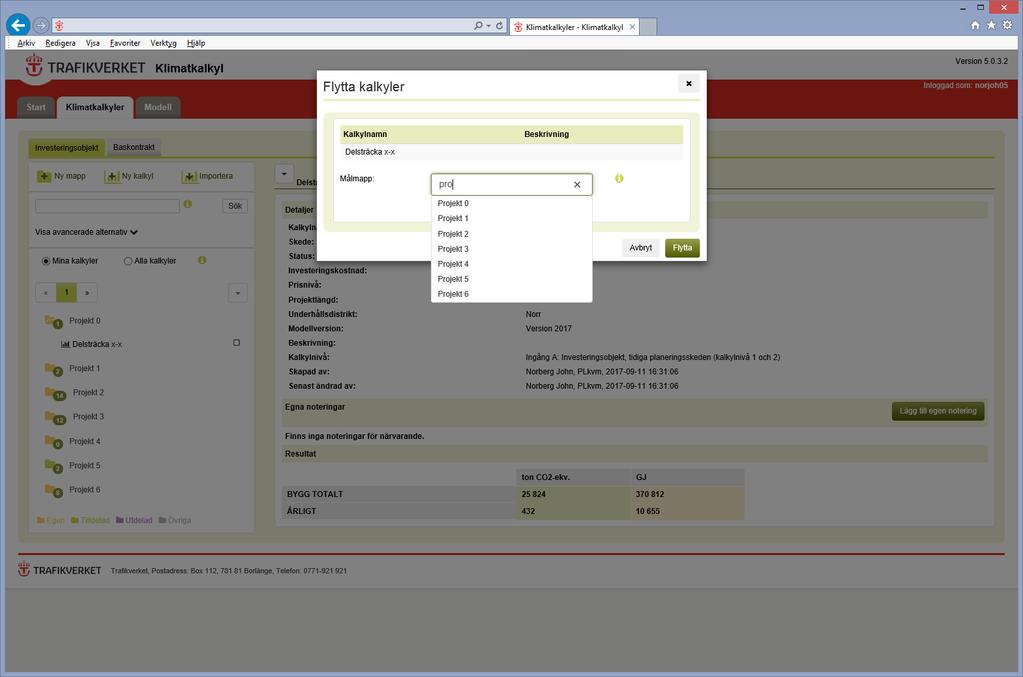Open address bar search dropdown arrow

click(489, 25)
